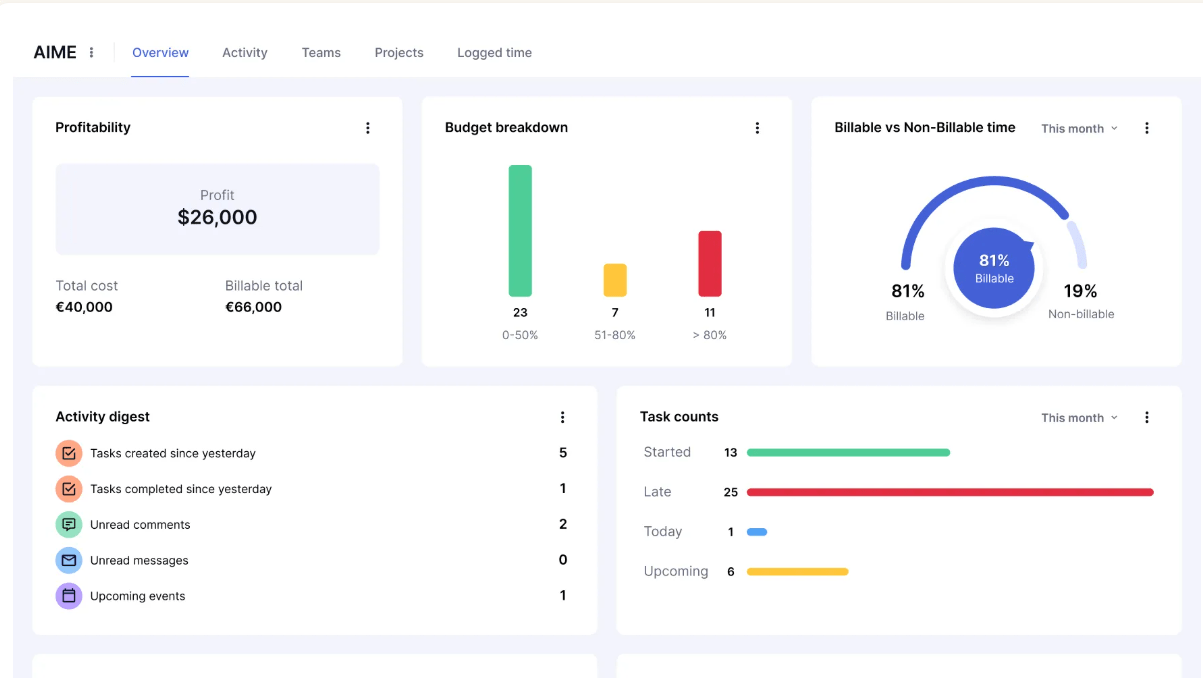Go to the Logged time tab
Screen dimensions: 1203x678
[x=494, y=53]
